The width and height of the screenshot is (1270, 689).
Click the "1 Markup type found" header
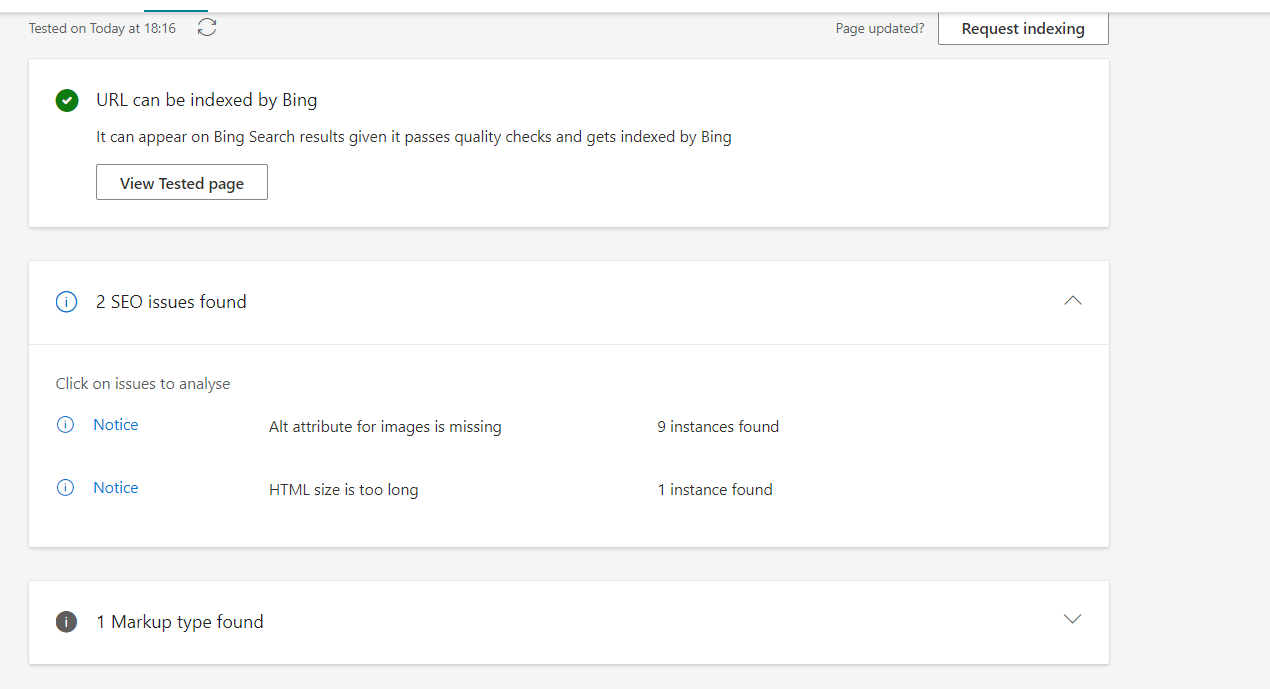(180, 622)
